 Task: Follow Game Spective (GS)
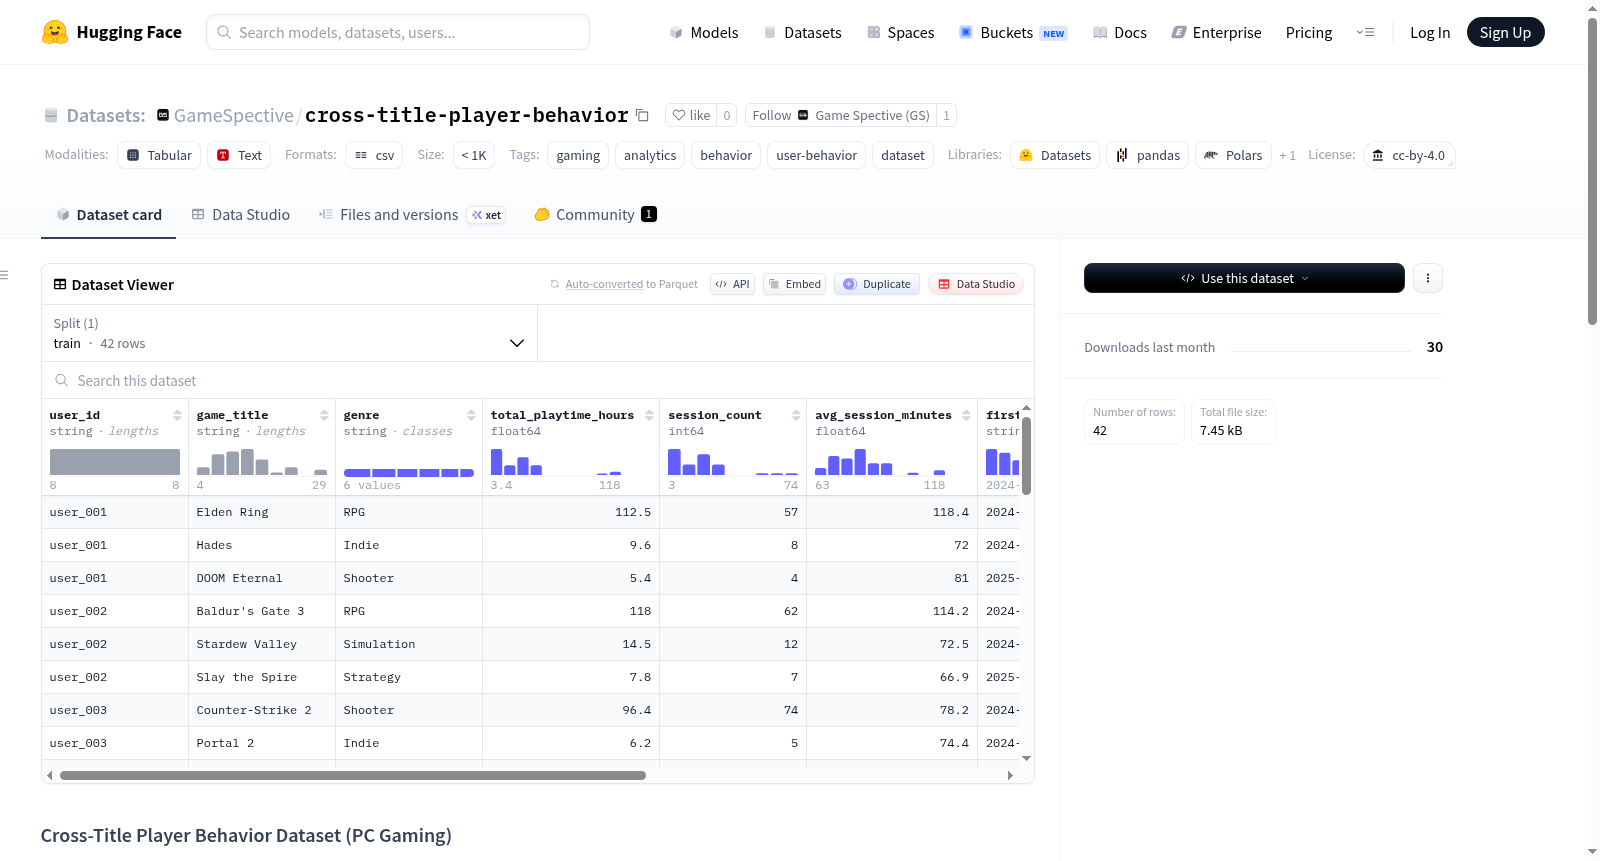(x=841, y=115)
